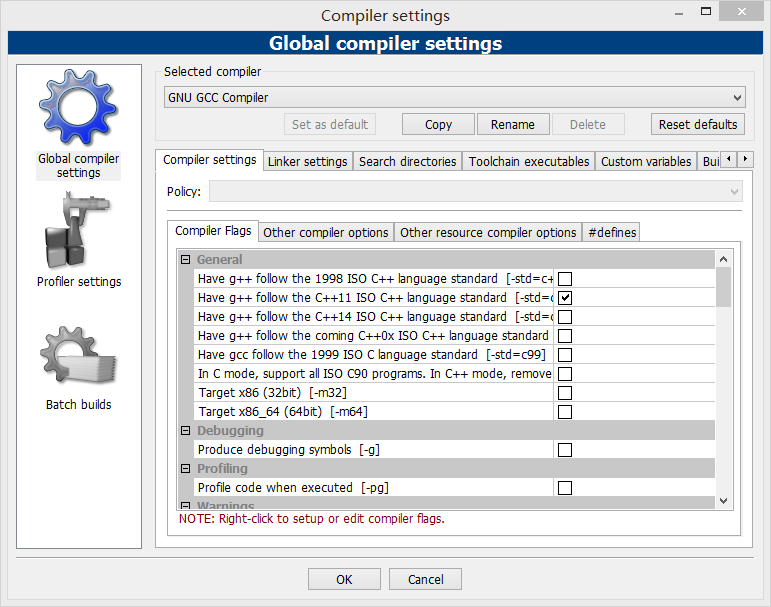The height and width of the screenshot is (607, 771).
Task: Enable the C++14 ISO standard checkbox
Action: click(x=565, y=317)
